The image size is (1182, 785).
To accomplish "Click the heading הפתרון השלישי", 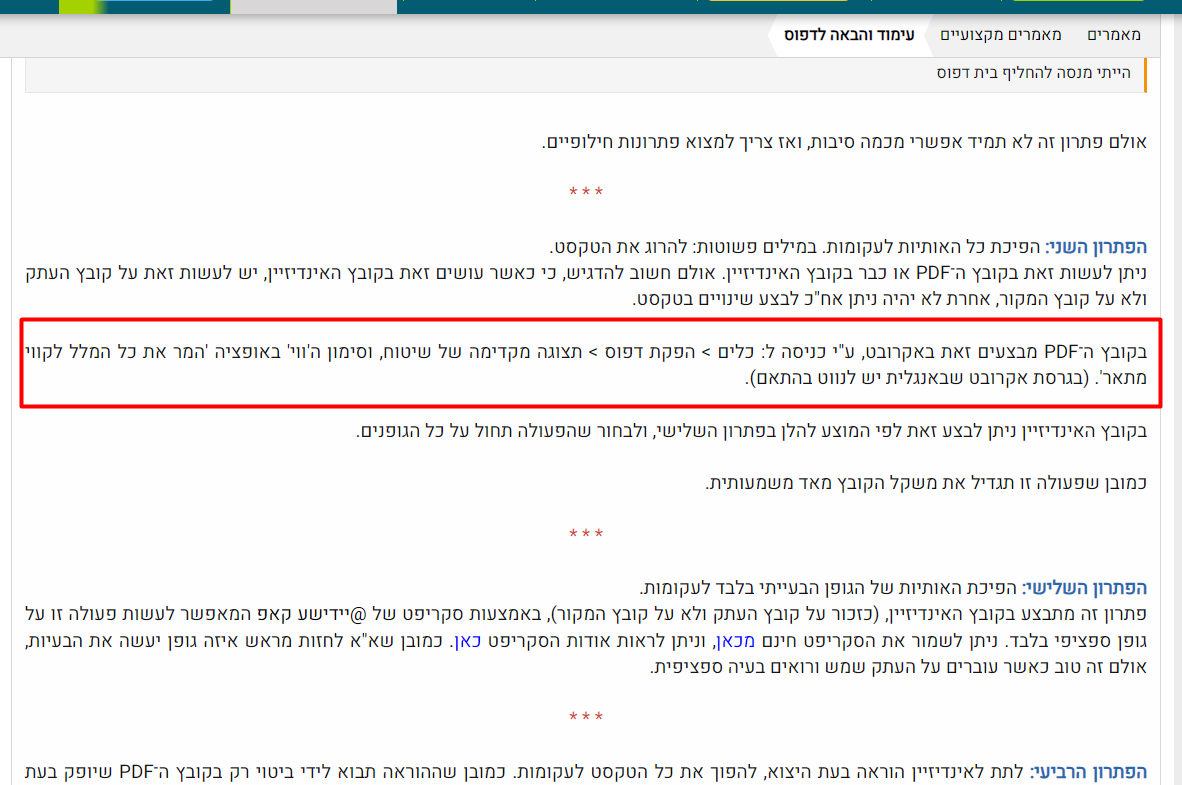I will point(1085,587).
